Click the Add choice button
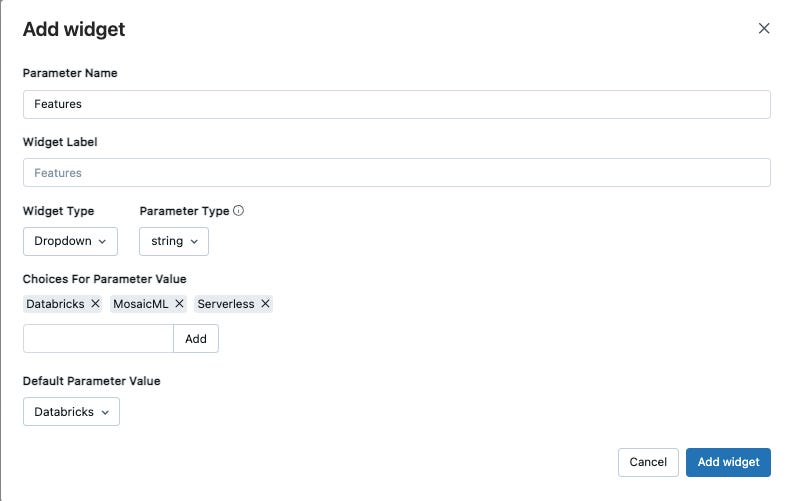The height and width of the screenshot is (501, 790). pyautogui.click(x=196, y=339)
